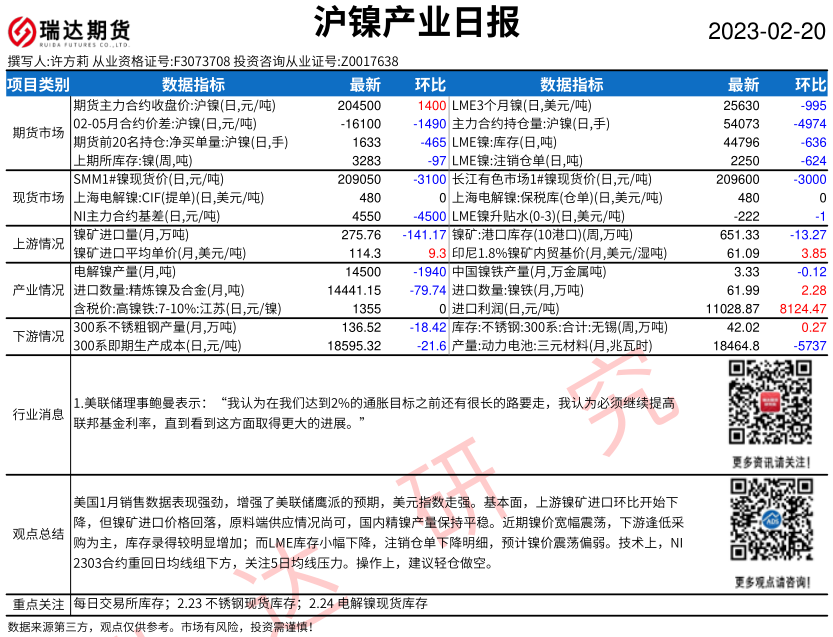
Task: Click the Ruida Futures logo
Action: pyautogui.click(x=70, y=31)
